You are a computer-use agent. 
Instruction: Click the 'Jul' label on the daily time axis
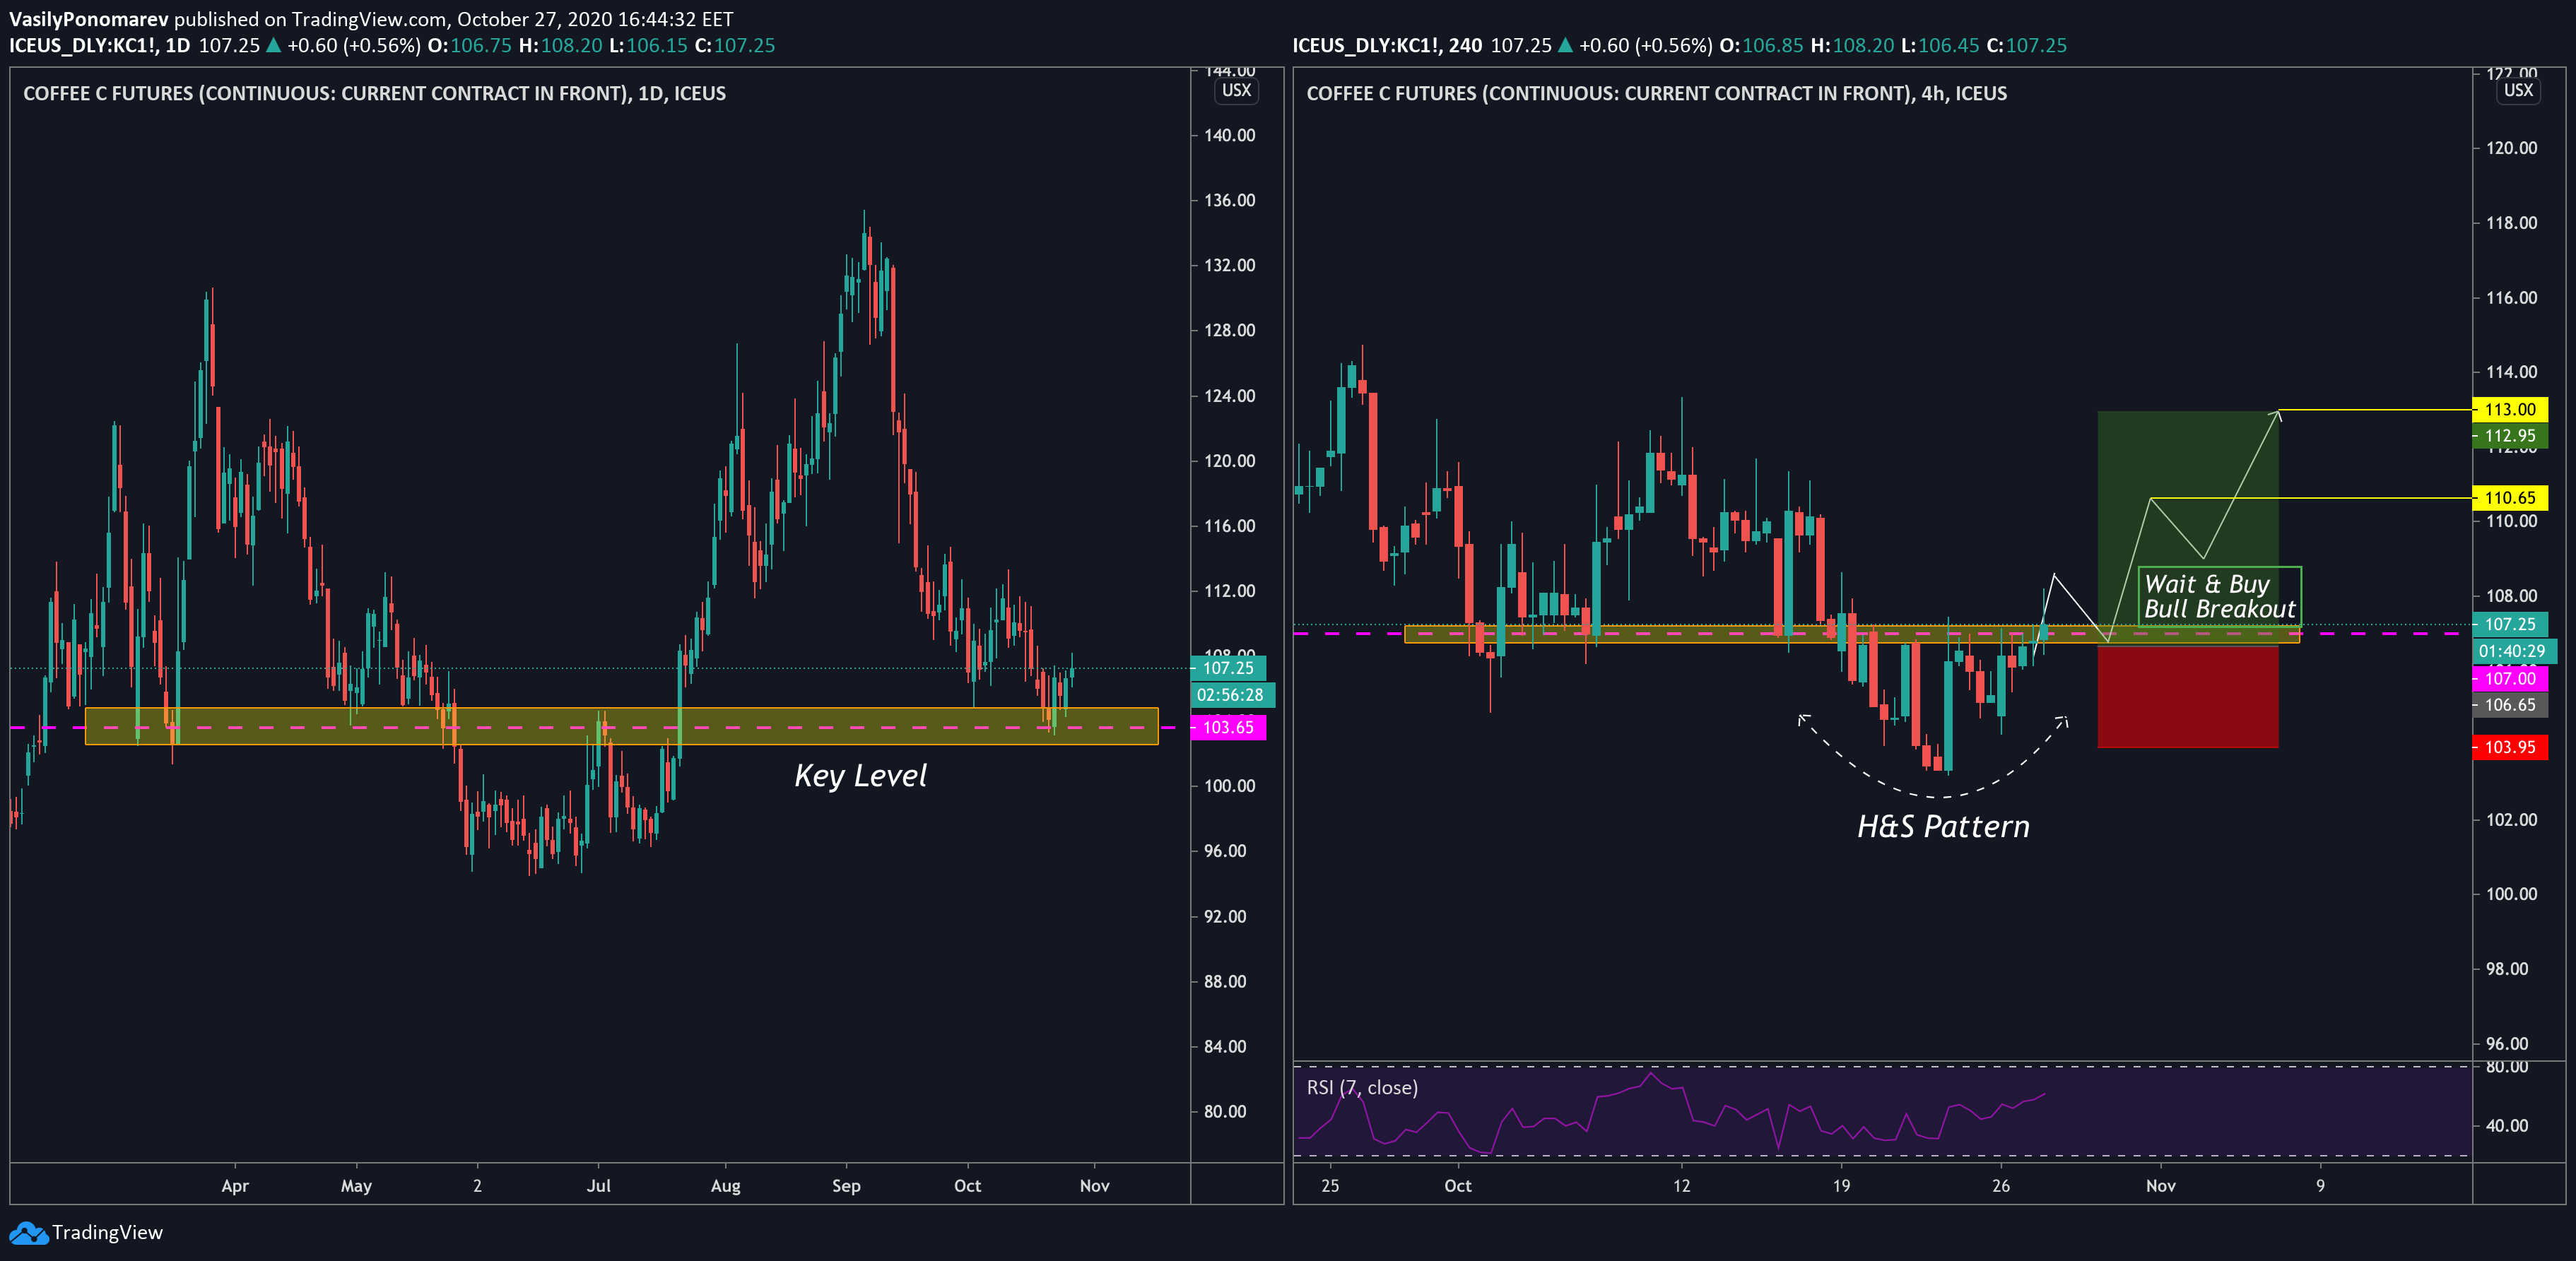pyautogui.click(x=598, y=1186)
